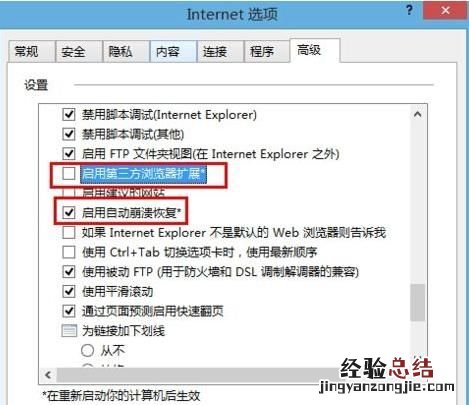Uncheck 使用平滑滚动 checkbox
469x405 pixels.
click(x=69, y=291)
